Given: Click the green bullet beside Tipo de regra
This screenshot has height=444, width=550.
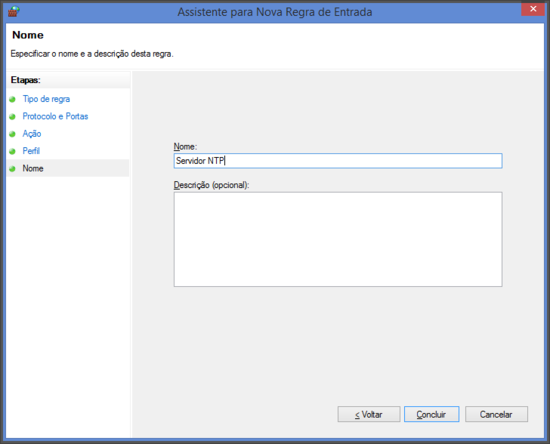Looking at the screenshot, I should (12, 99).
